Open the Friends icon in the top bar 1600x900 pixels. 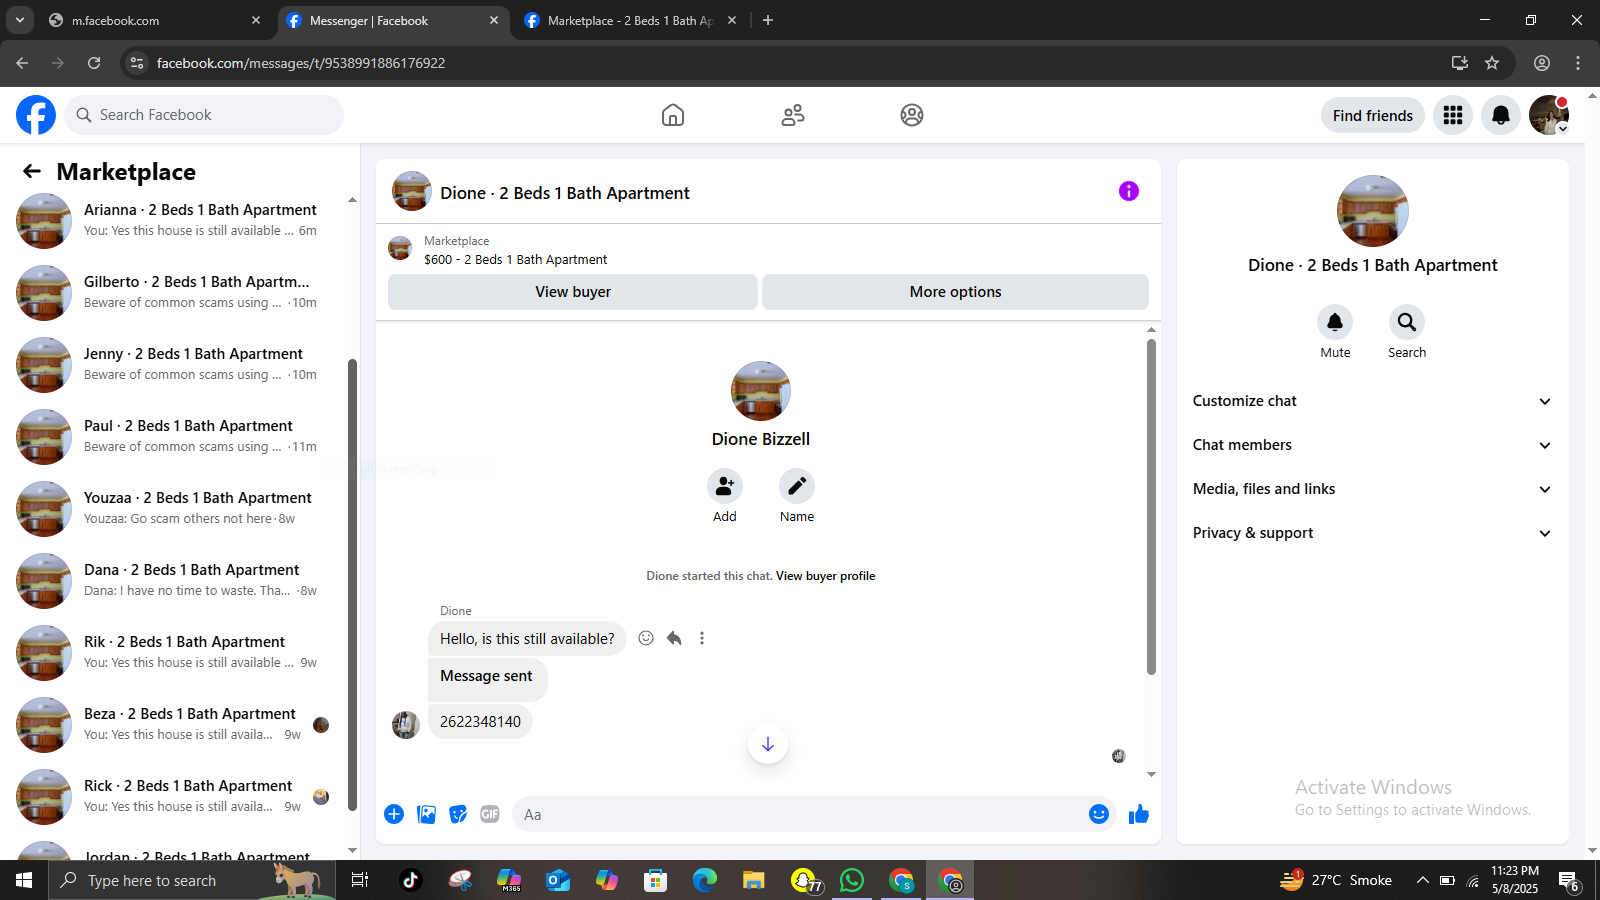(x=793, y=115)
